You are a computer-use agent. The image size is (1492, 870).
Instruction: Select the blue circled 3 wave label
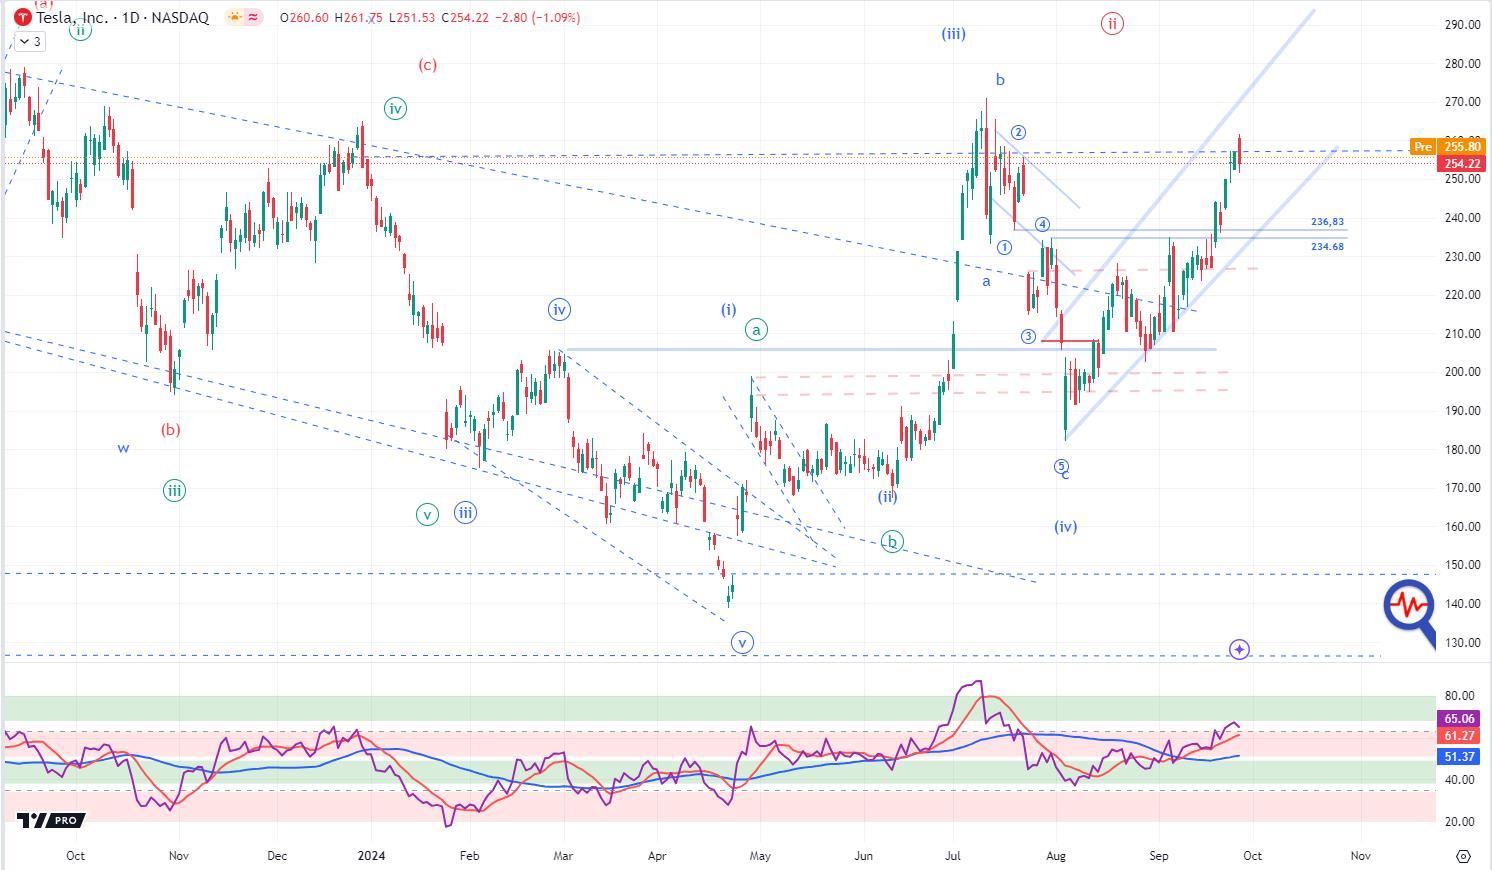[x=1028, y=336]
